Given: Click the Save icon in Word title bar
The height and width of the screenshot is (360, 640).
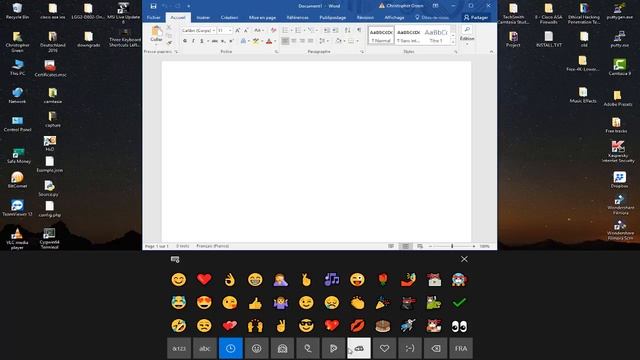Looking at the screenshot, I should point(153,6).
